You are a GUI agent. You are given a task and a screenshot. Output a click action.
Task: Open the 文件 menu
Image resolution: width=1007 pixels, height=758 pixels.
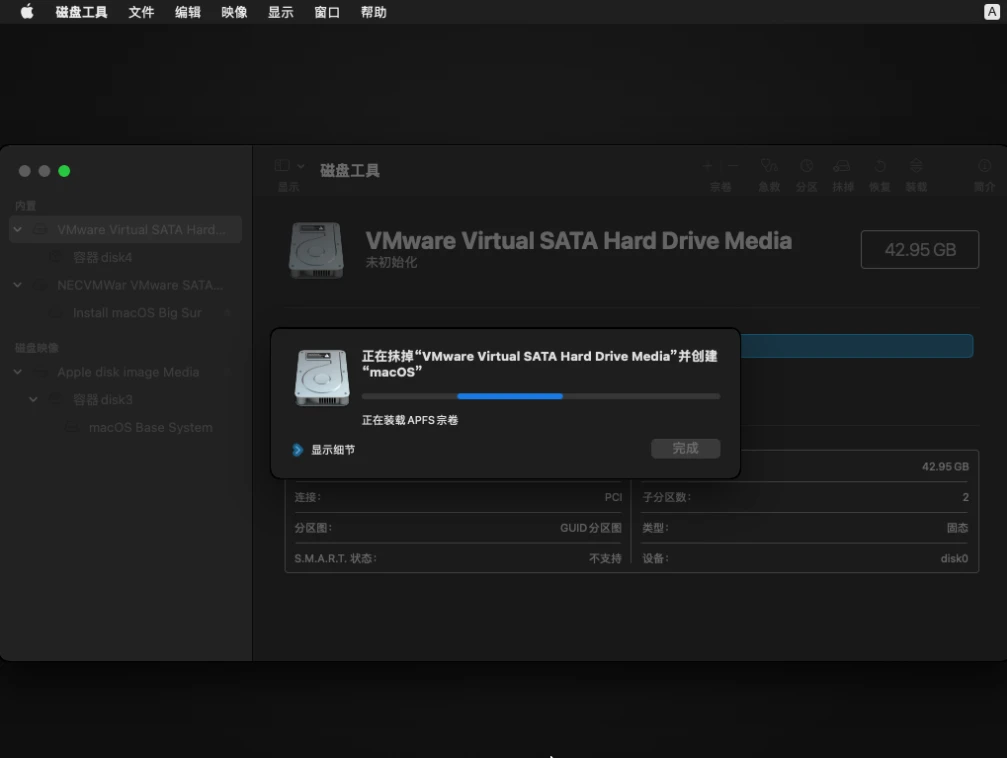coord(141,12)
